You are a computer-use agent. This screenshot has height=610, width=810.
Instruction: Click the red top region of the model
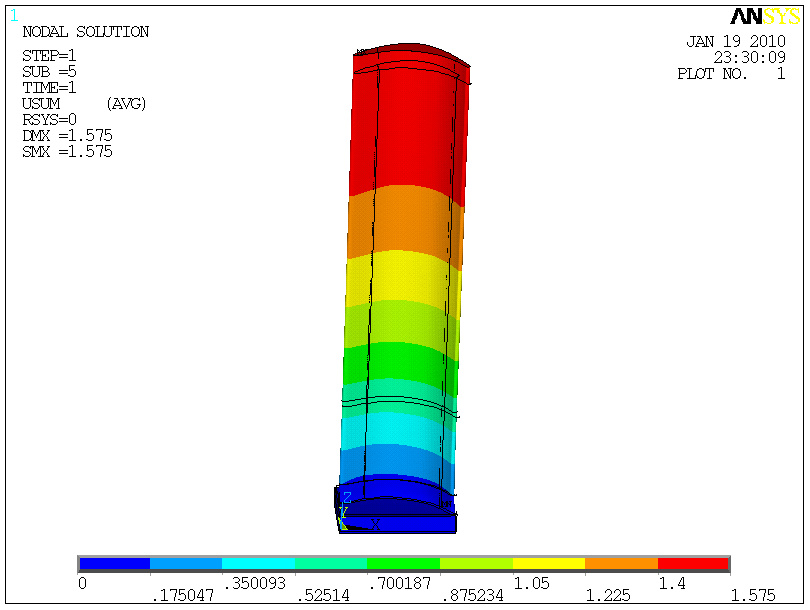pyautogui.click(x=408, y=124)
